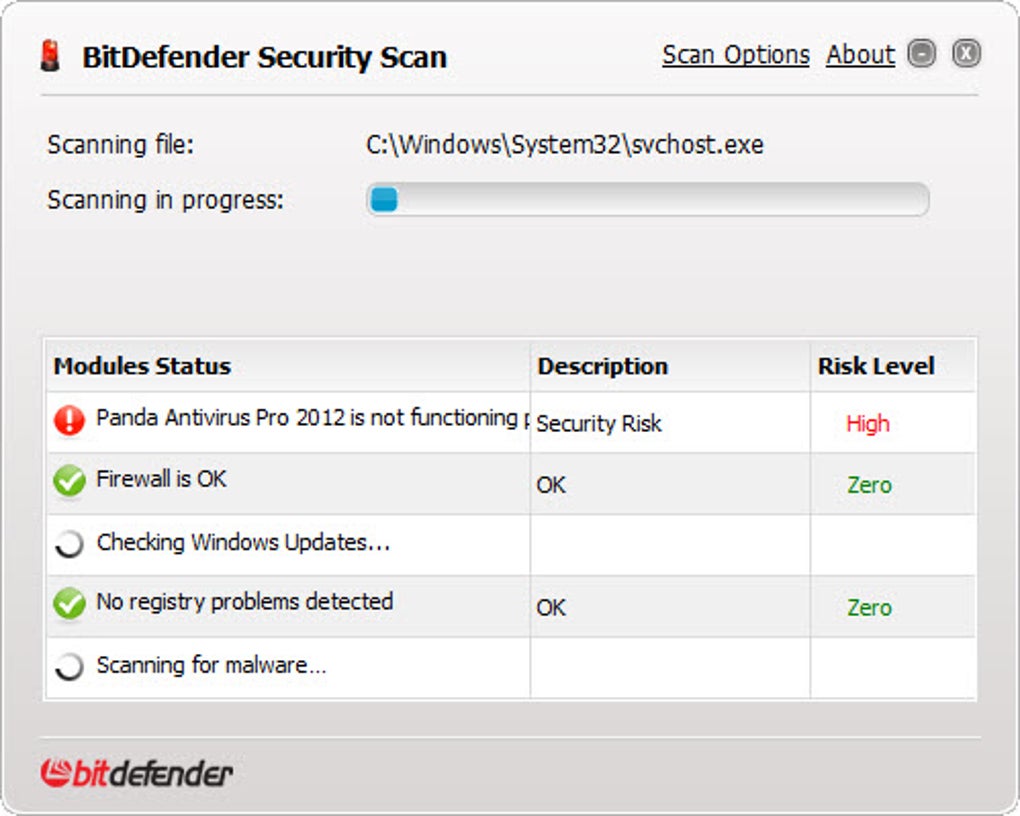
Task: Click the Risk Level column header
Action: pos(877,366)
